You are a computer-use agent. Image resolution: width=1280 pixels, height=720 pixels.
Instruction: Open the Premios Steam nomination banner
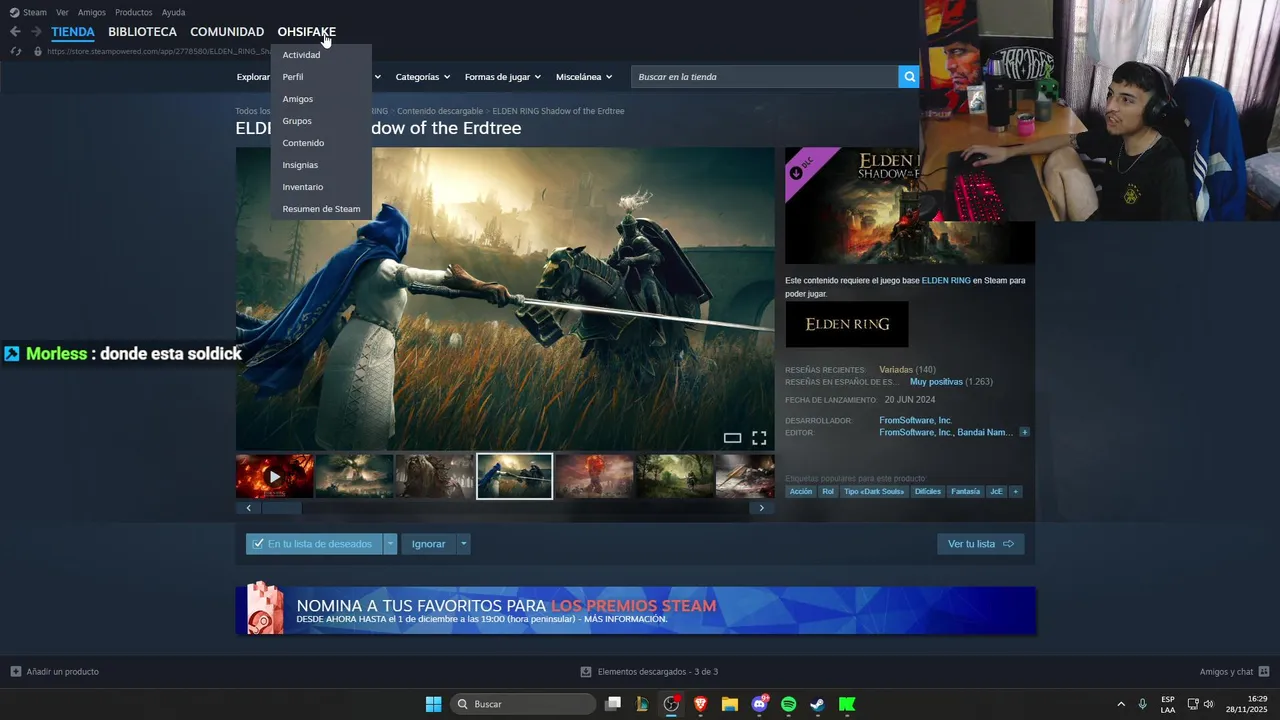click(x=636, y=610)
